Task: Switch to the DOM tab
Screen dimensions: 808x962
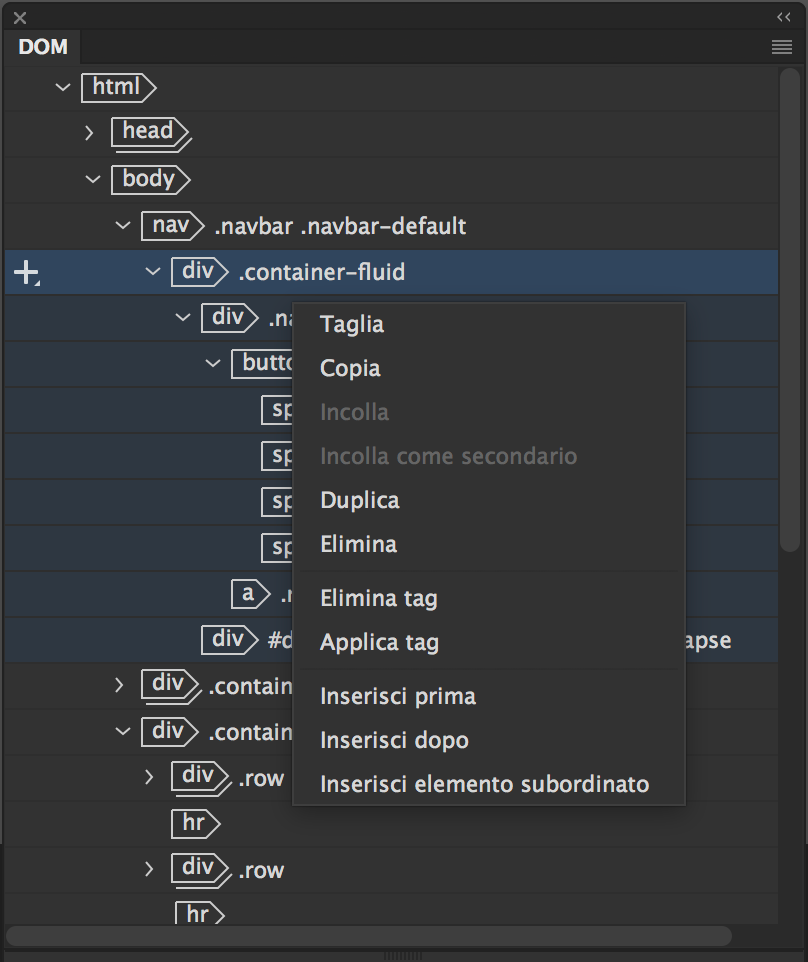Action: click(43, 47)
